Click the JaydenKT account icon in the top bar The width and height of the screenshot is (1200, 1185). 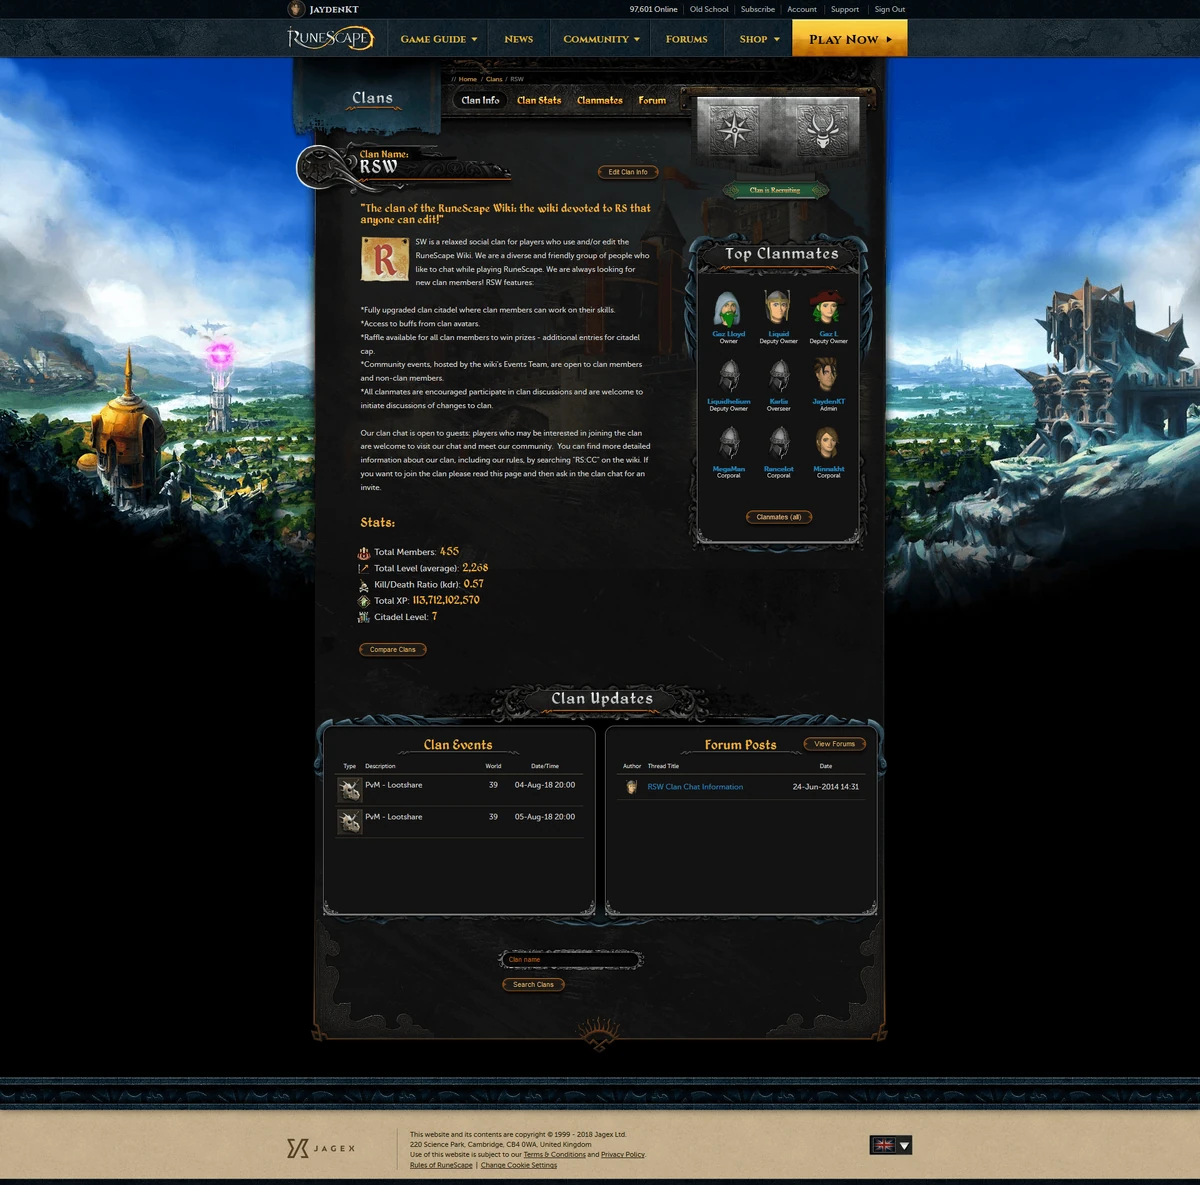coord(295,9)
